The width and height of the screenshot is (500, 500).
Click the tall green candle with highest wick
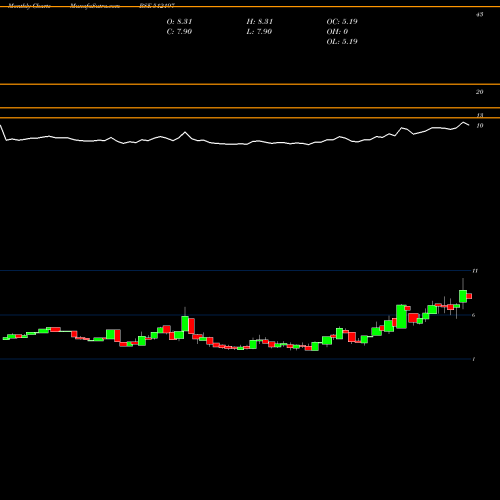point(463,296)
